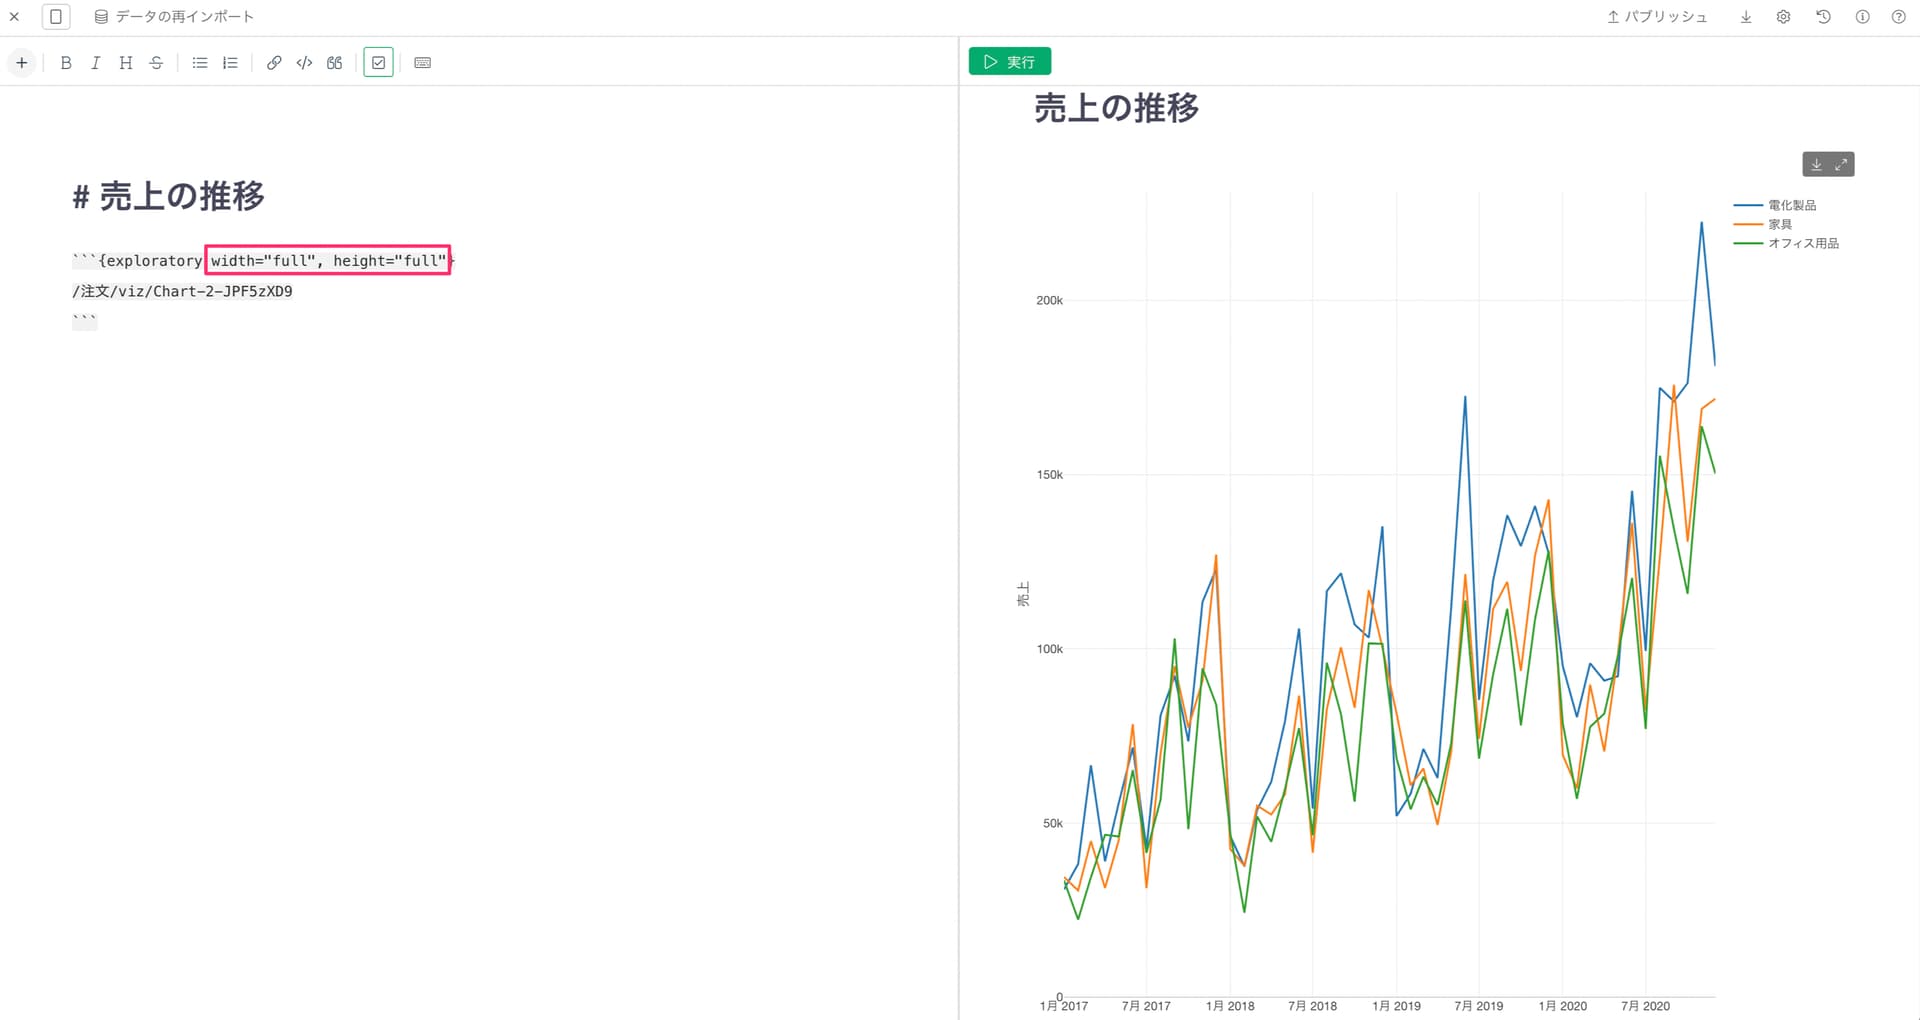Click the 7月 2020 x-axis label
This screenshot has width=1920, height=1020.
[1646, 1006]
